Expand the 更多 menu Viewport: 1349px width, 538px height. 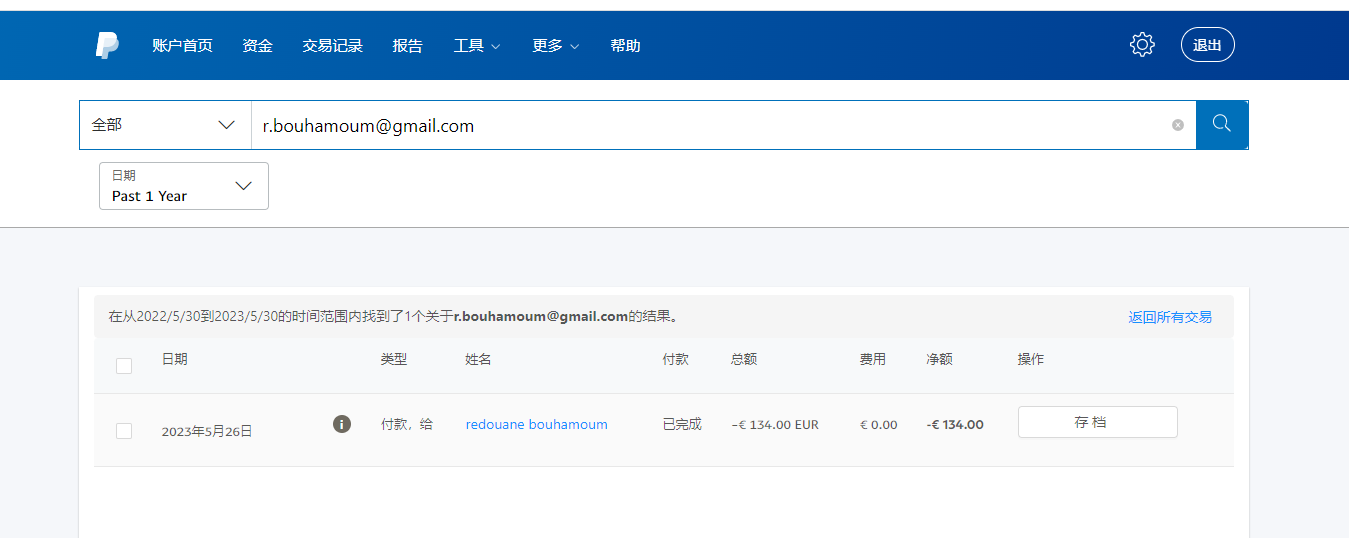pyautogui.click(x=555, y=46)
